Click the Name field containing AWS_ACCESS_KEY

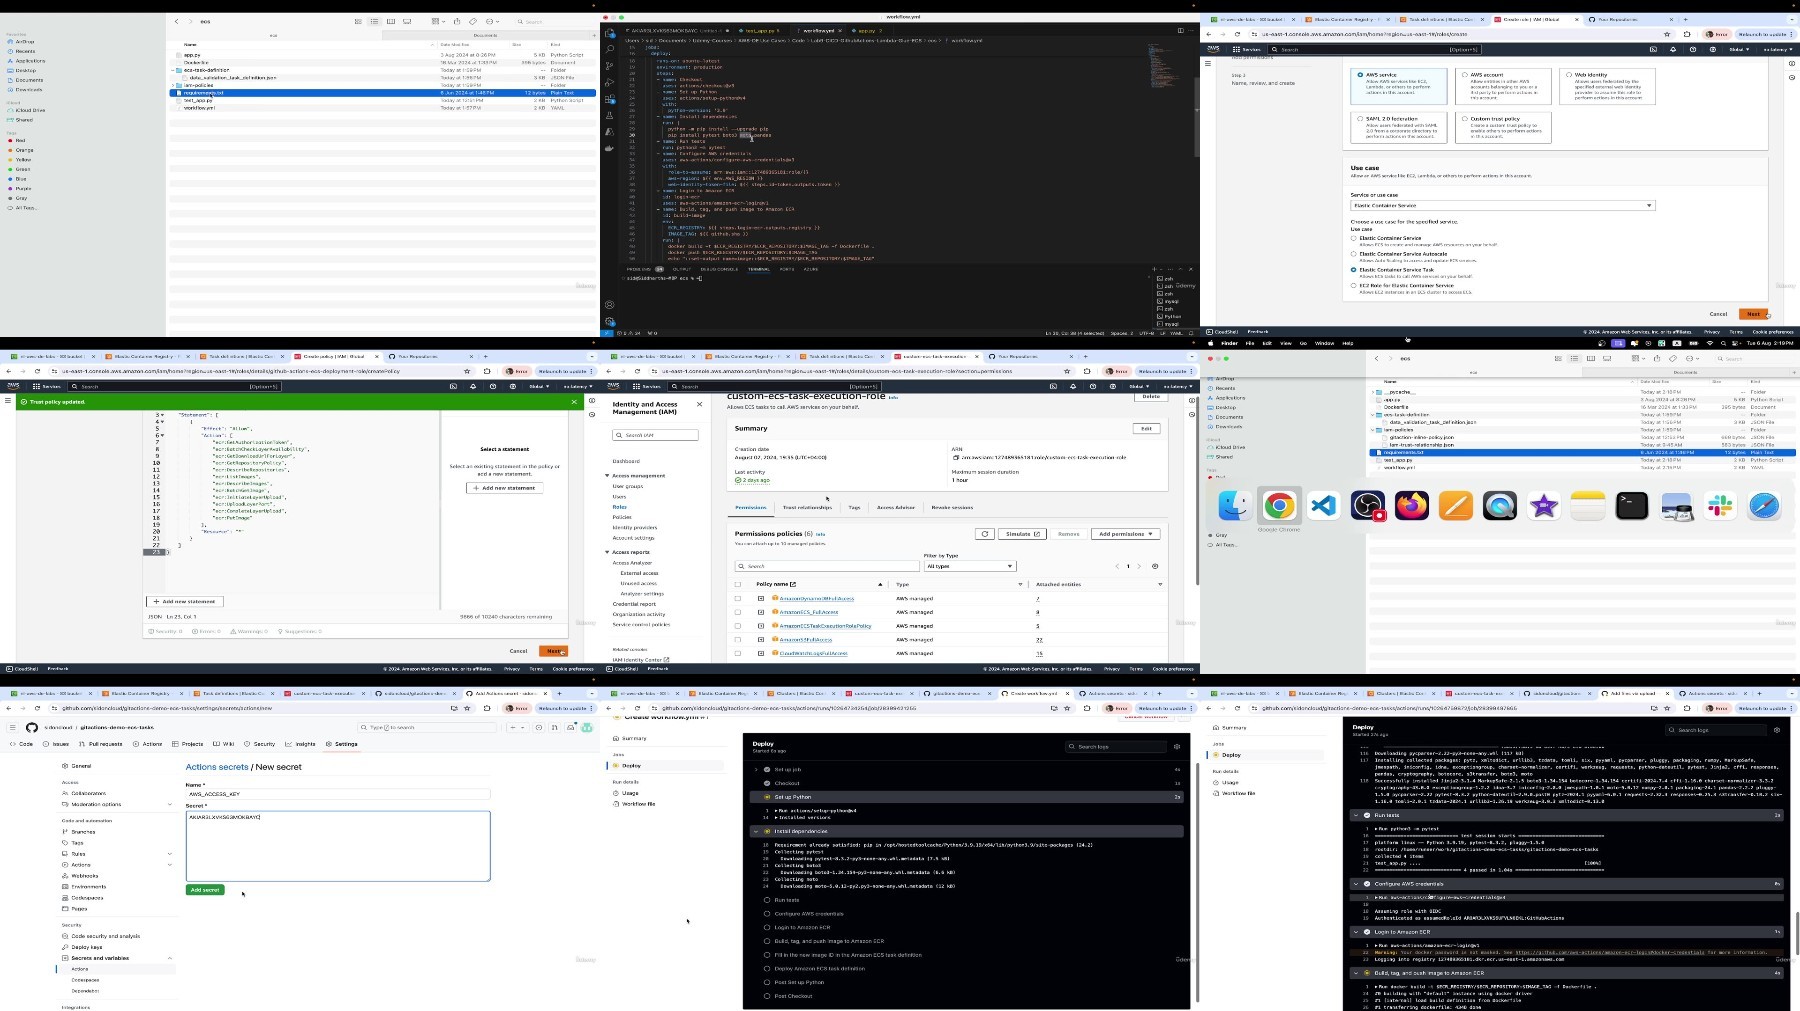point(338,794)
